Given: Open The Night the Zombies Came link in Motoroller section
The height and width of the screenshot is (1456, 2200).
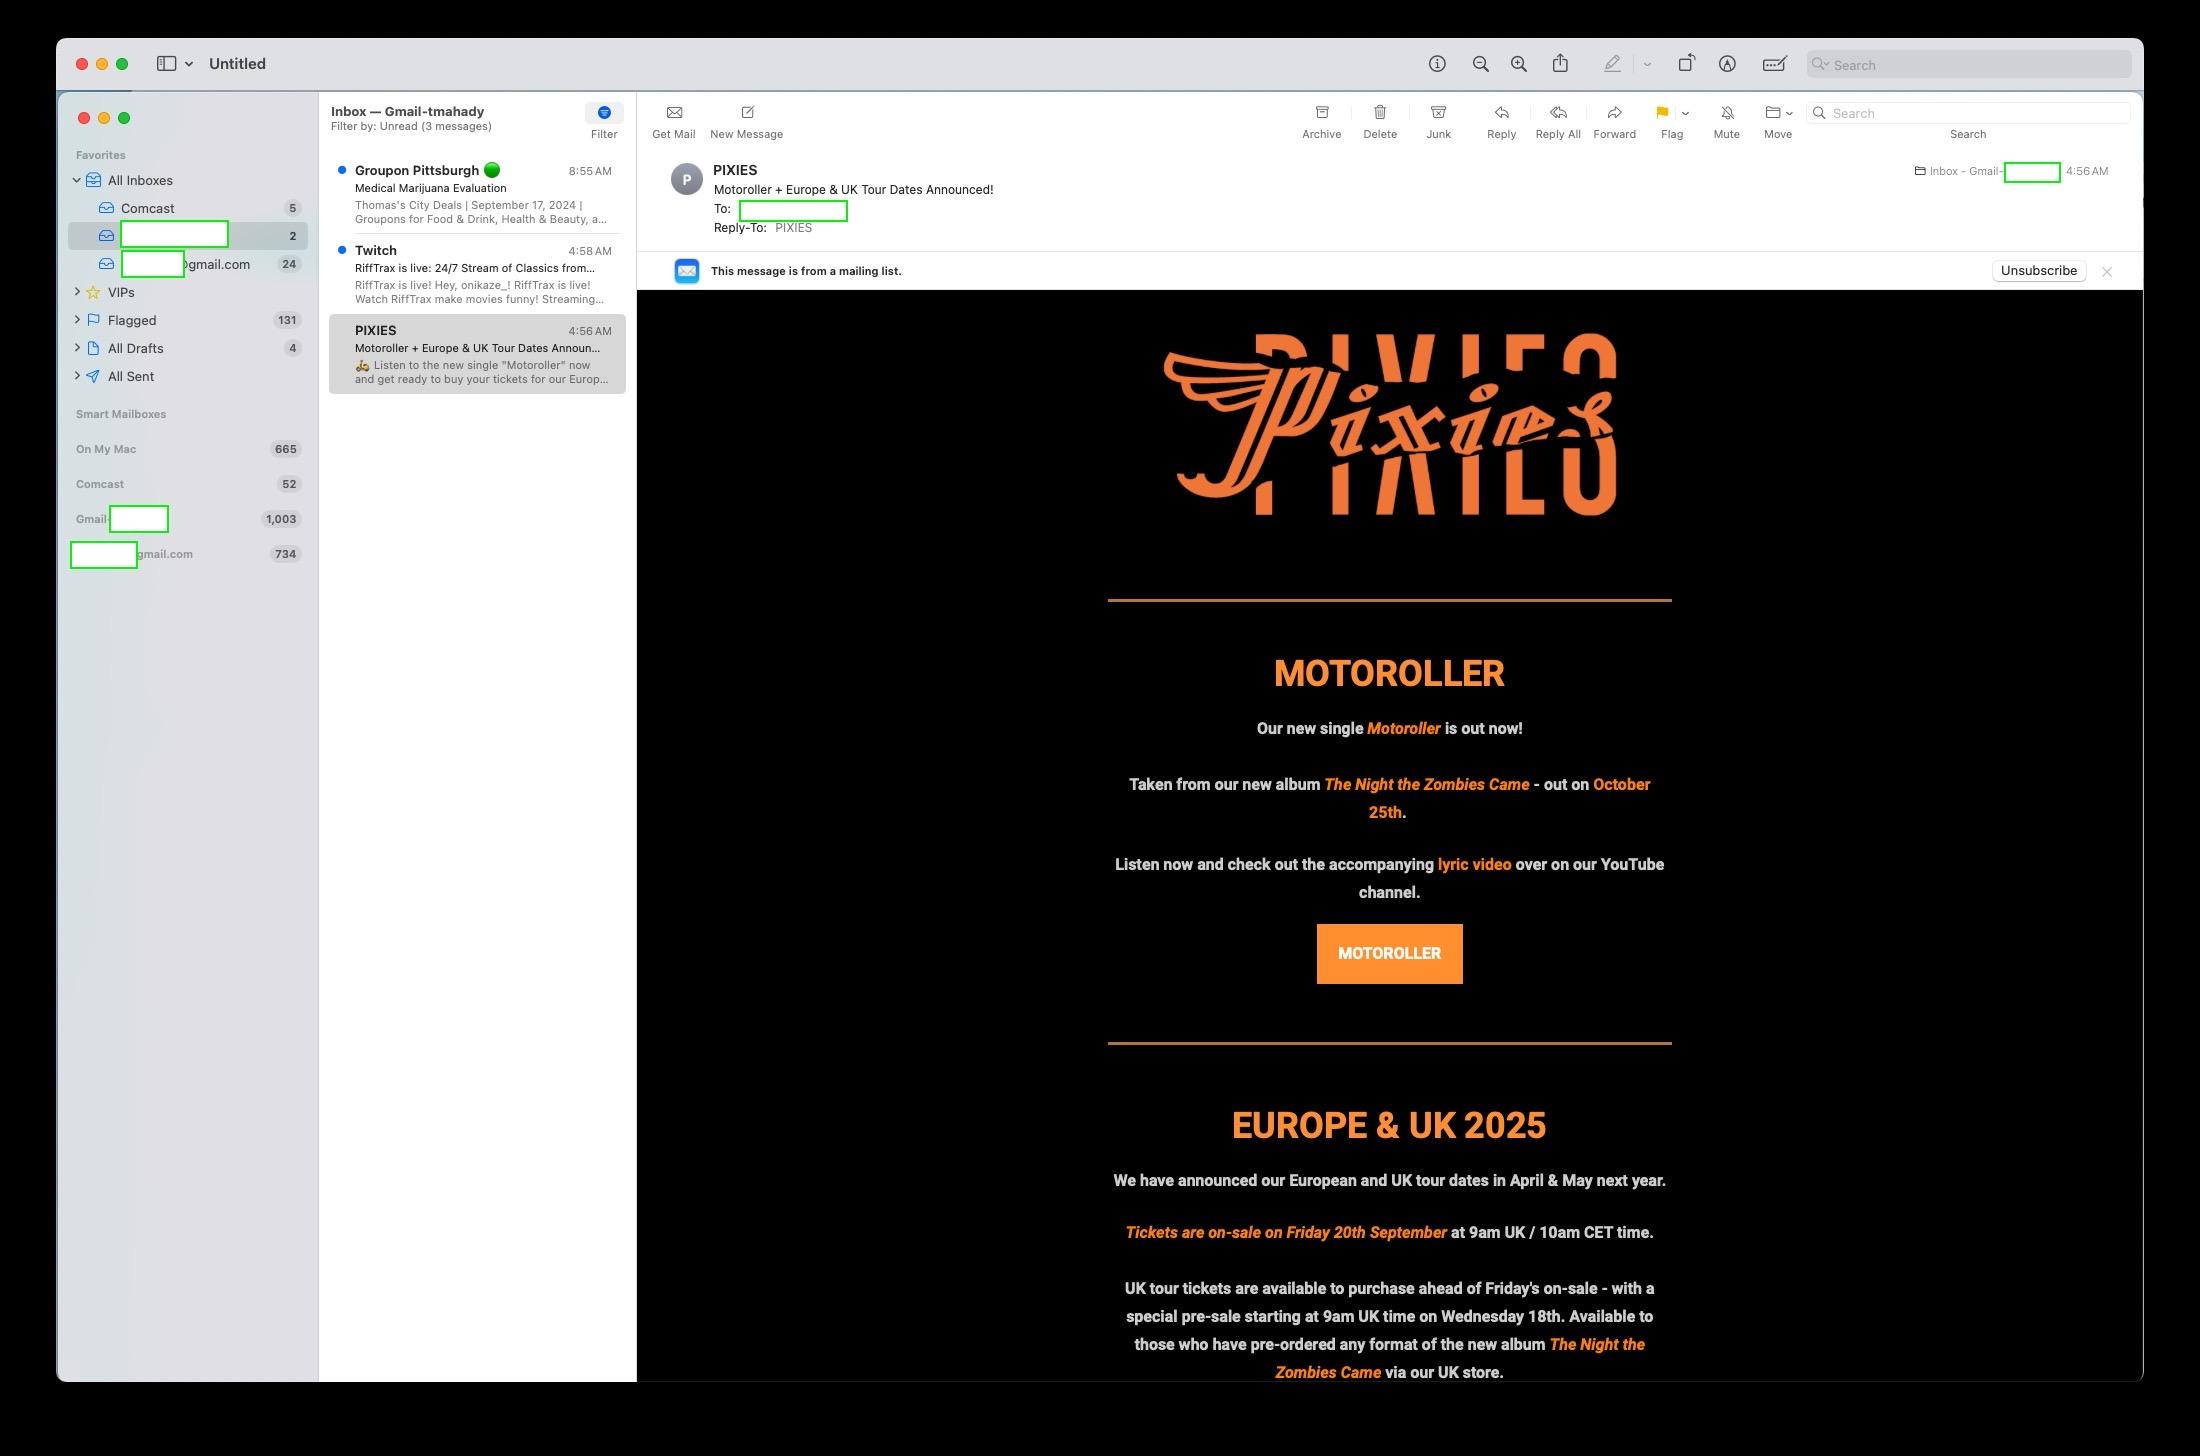Looking at the screenshot, I should coord(1426,784).
